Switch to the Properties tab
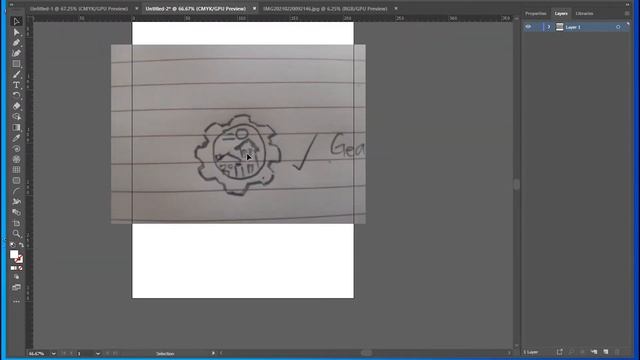This screenshot has width=640, height=360. pyautogui.click(x=536, y=13)
